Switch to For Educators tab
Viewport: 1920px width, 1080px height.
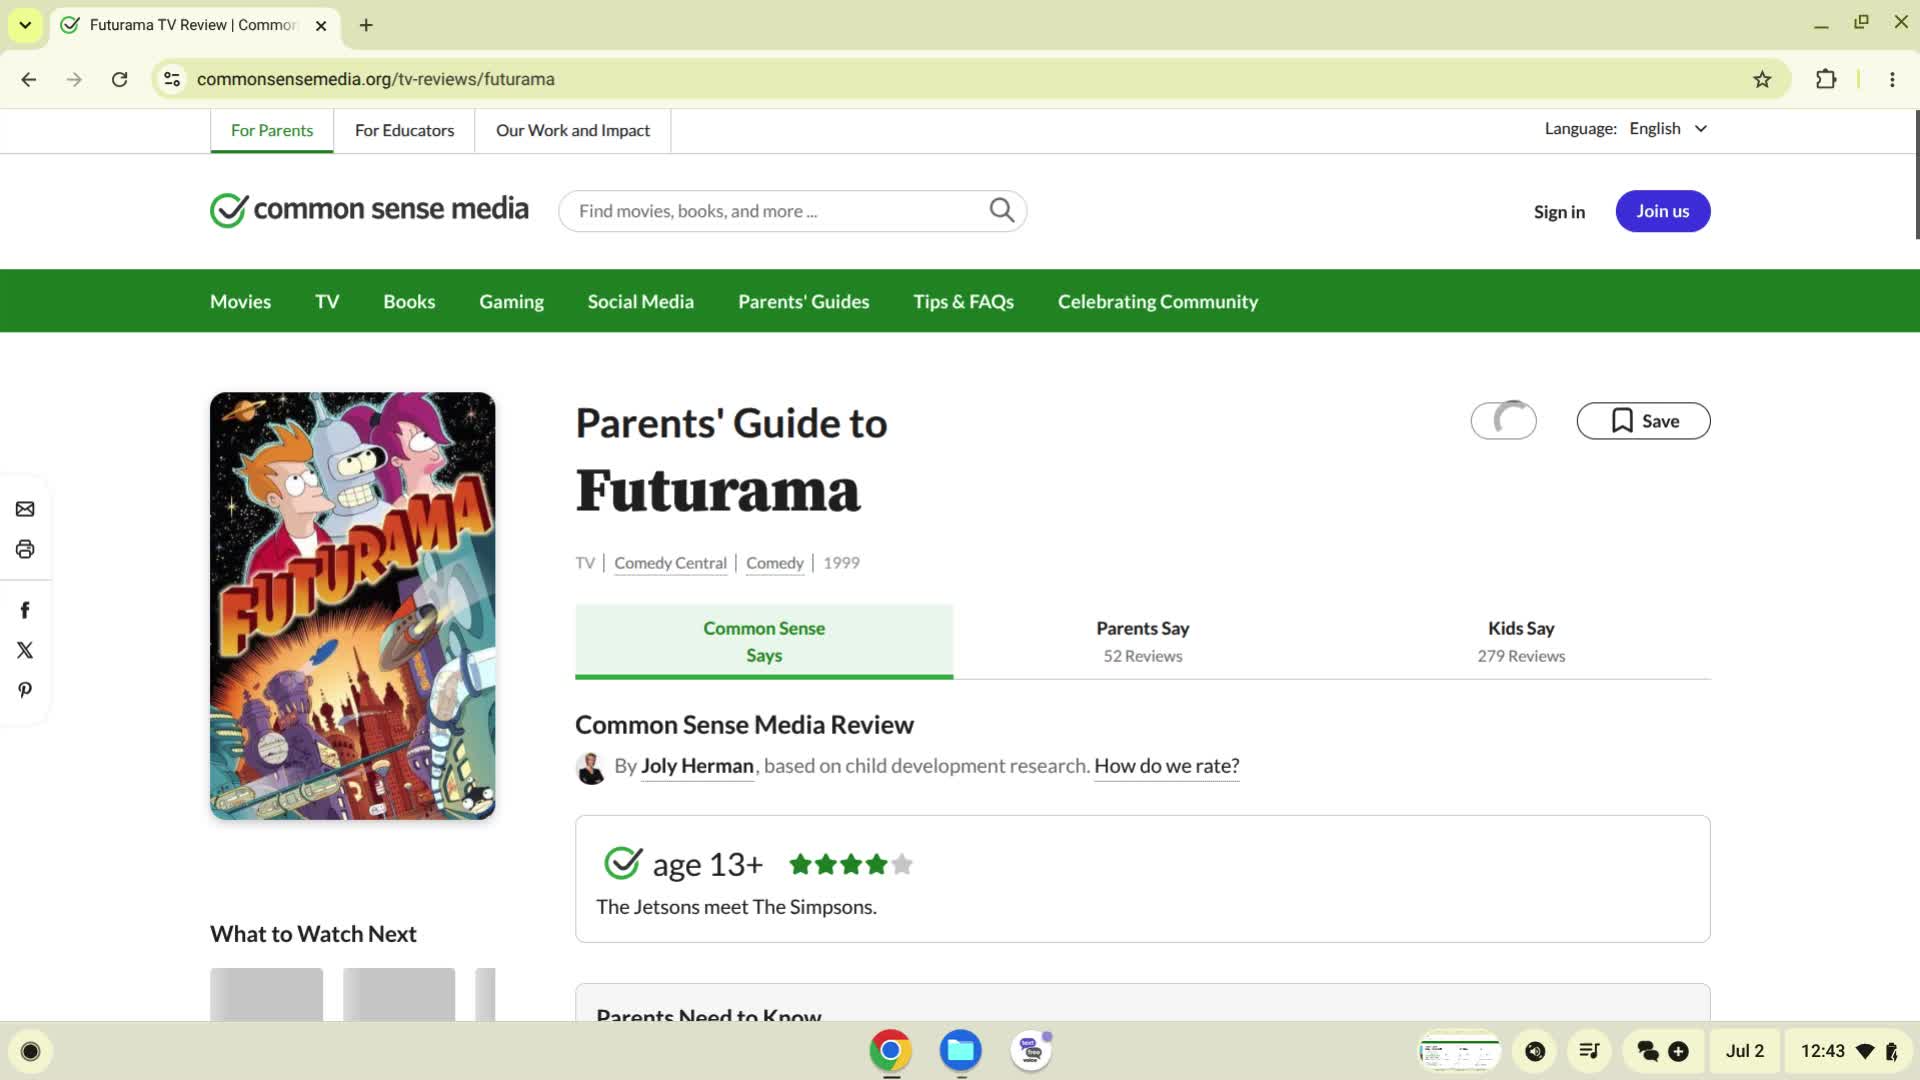pyautogui.click(x=404, y=131)
